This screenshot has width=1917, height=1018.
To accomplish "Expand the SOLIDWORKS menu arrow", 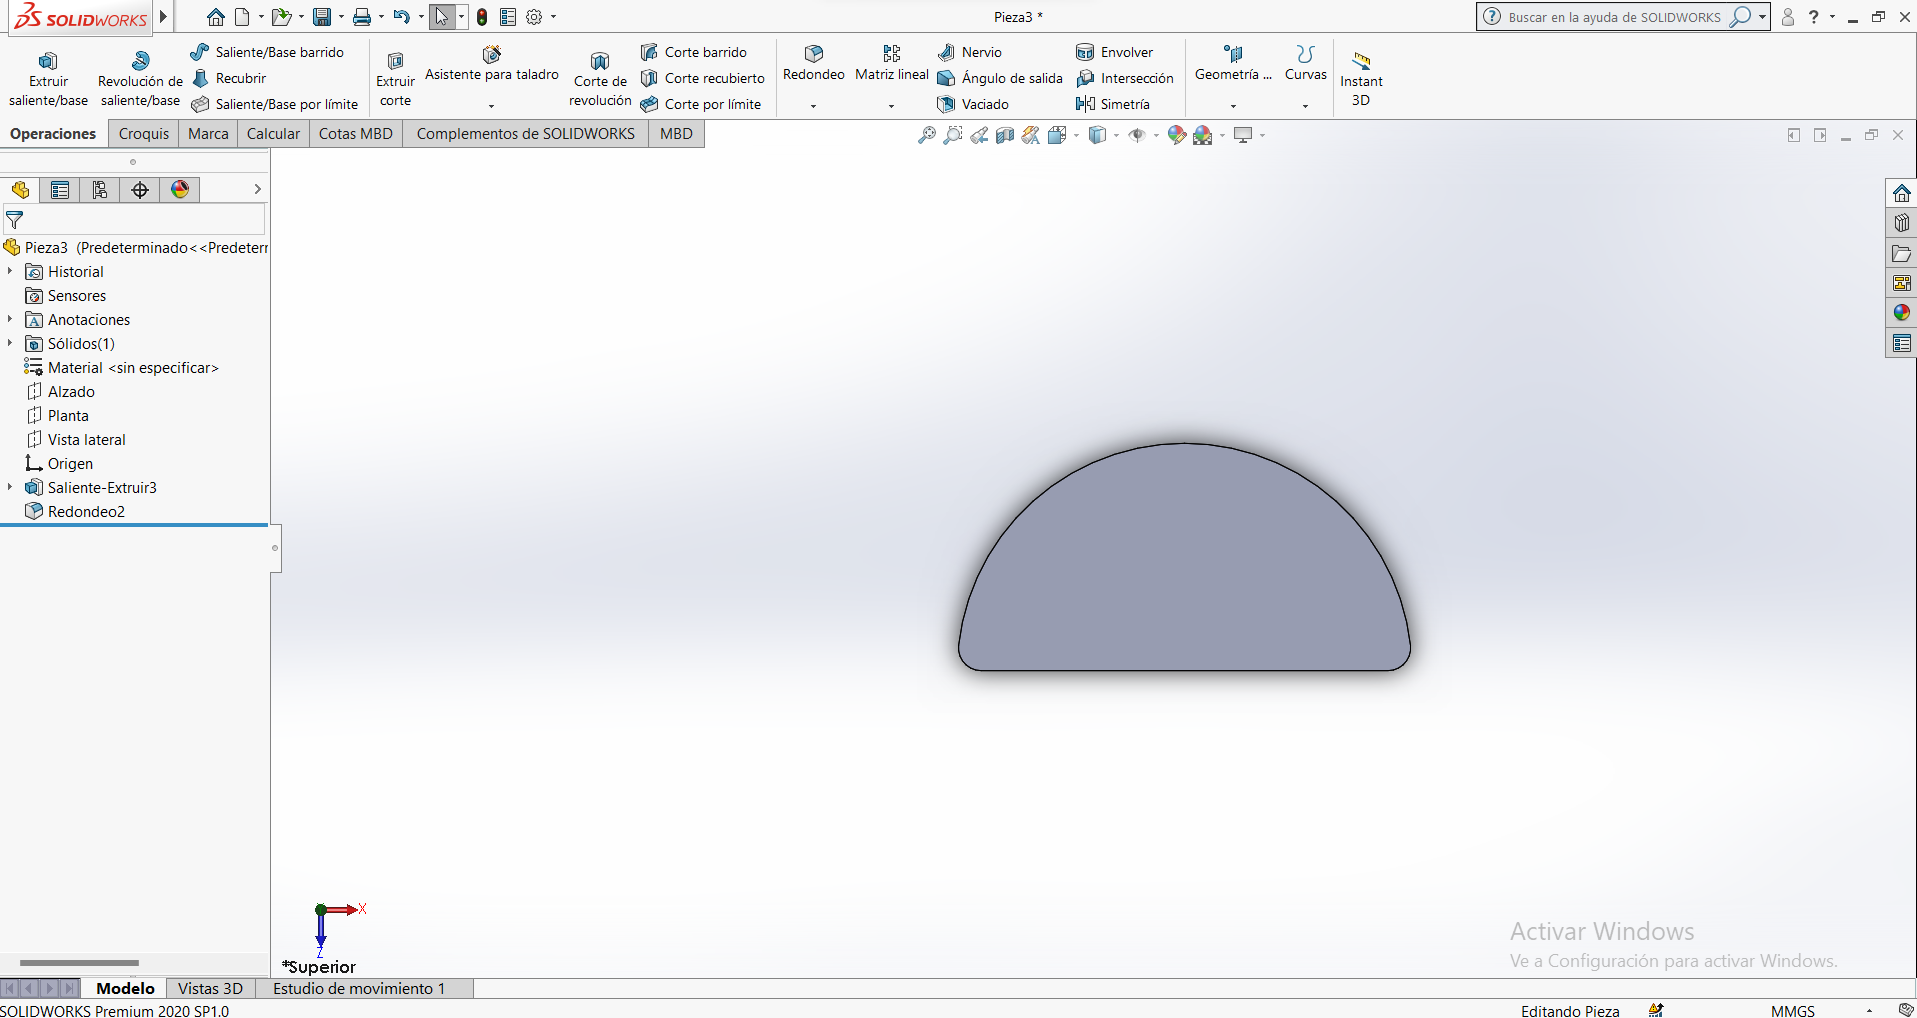I will click(163, 16).
